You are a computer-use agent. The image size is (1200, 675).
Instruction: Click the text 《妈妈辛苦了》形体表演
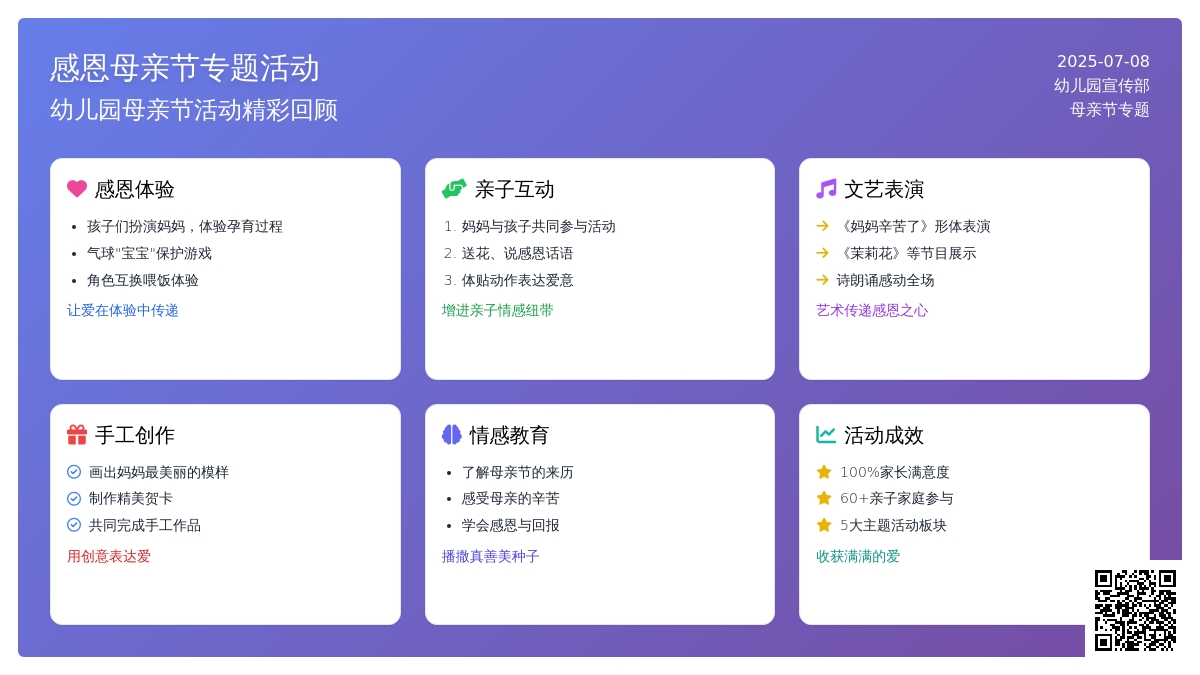[913, 227]
